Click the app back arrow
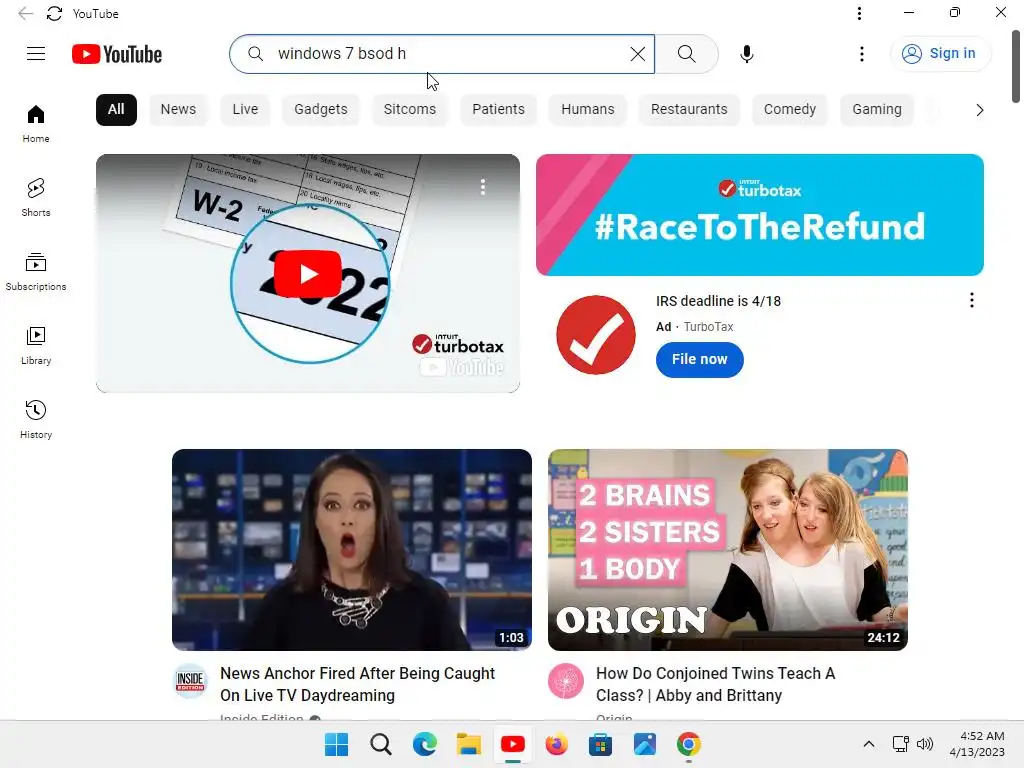 pos(25,14)
